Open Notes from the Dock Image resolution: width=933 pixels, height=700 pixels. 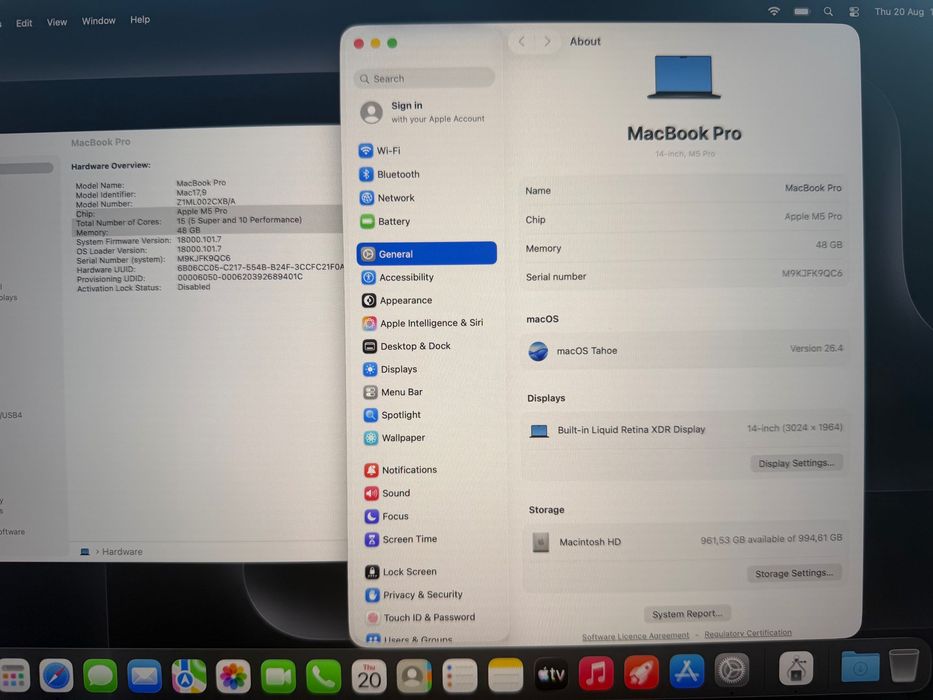[x=505, y=675]
